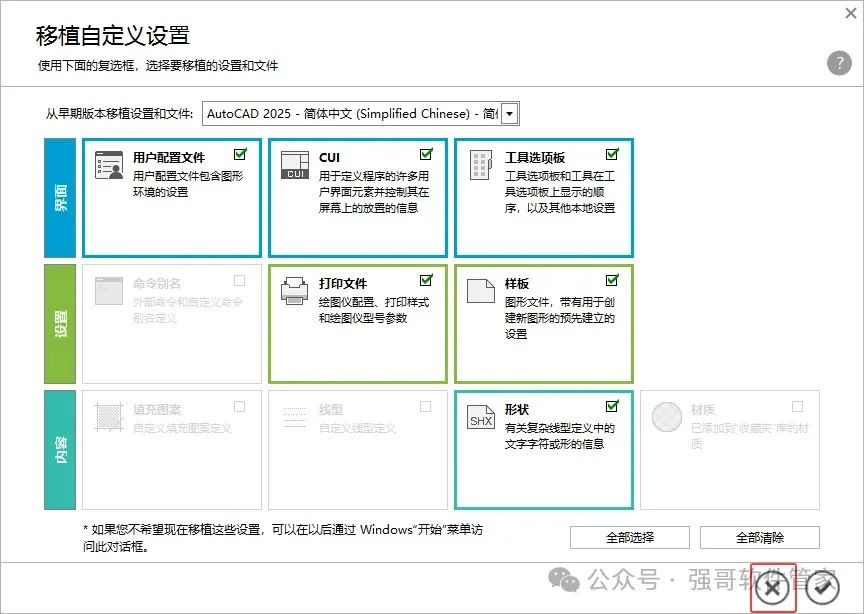This screenshot has height=614, width=864.
Task: Click the 线型 dashed lines icon
Action: tap(295, 417)
